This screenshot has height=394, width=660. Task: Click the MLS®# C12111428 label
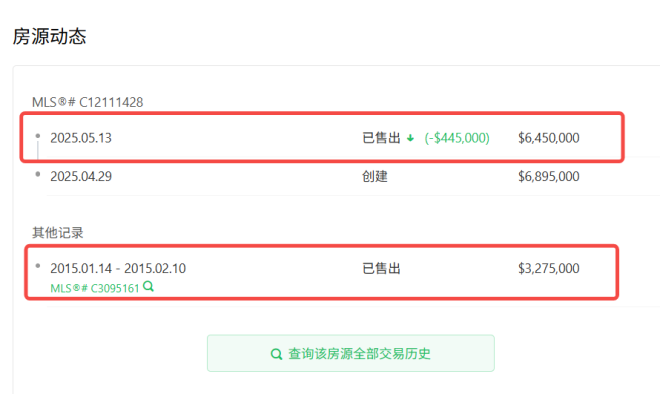(88, 102)
